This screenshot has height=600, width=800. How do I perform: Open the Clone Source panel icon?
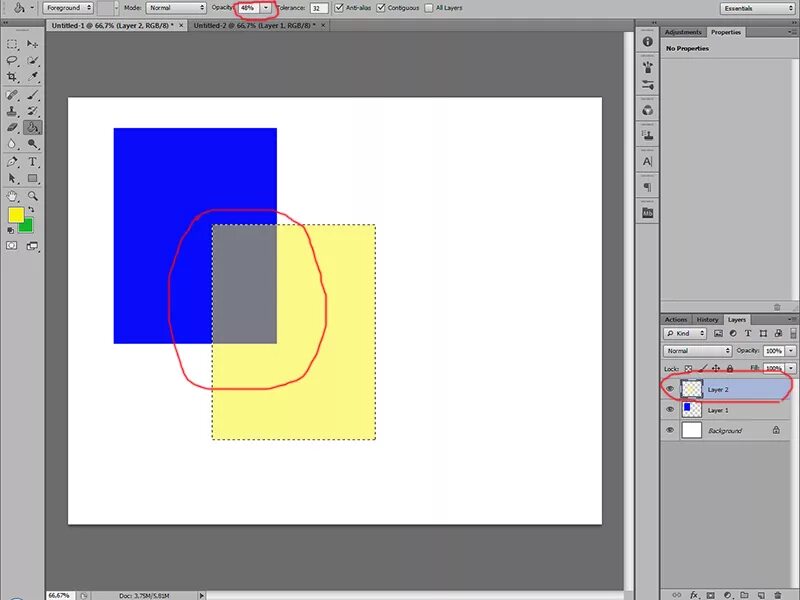click(647, 136)
